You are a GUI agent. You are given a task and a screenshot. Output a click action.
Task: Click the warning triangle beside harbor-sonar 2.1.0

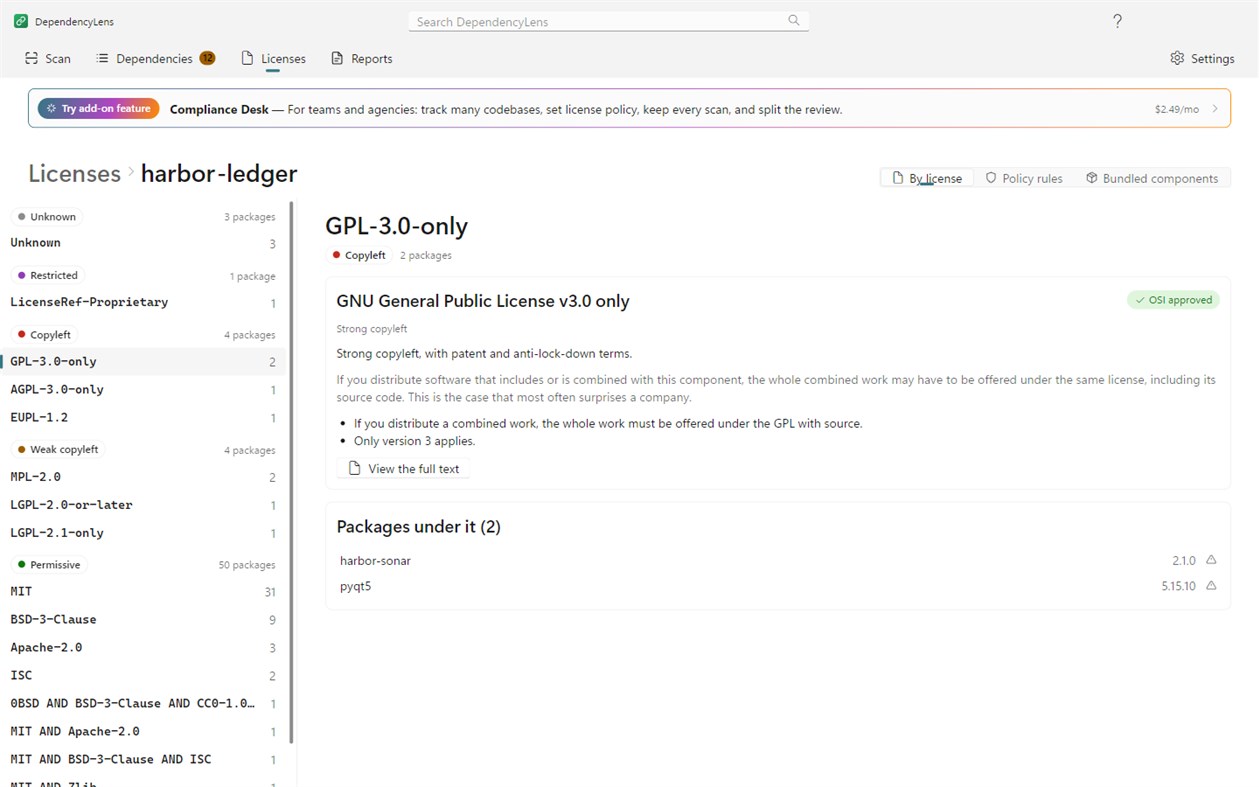(1211, 560)
